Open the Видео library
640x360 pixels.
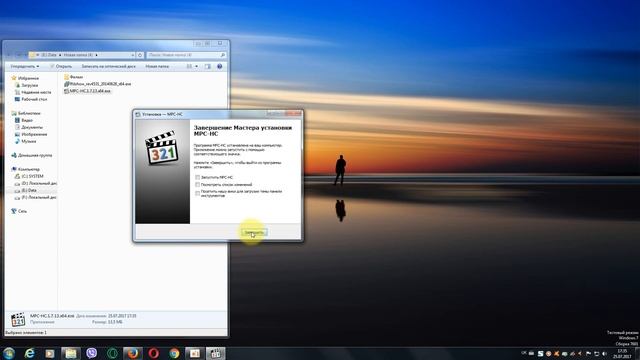[x=24, y=120]
